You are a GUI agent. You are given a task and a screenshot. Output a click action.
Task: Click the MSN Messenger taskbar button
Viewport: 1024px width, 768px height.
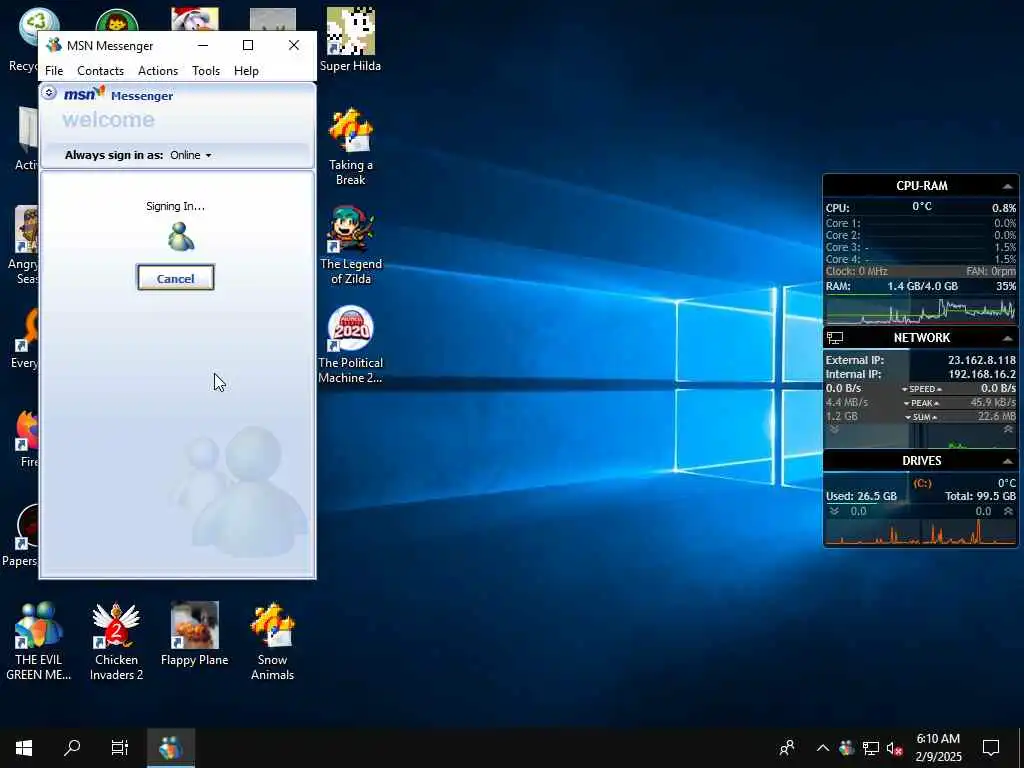click(170, 748)
